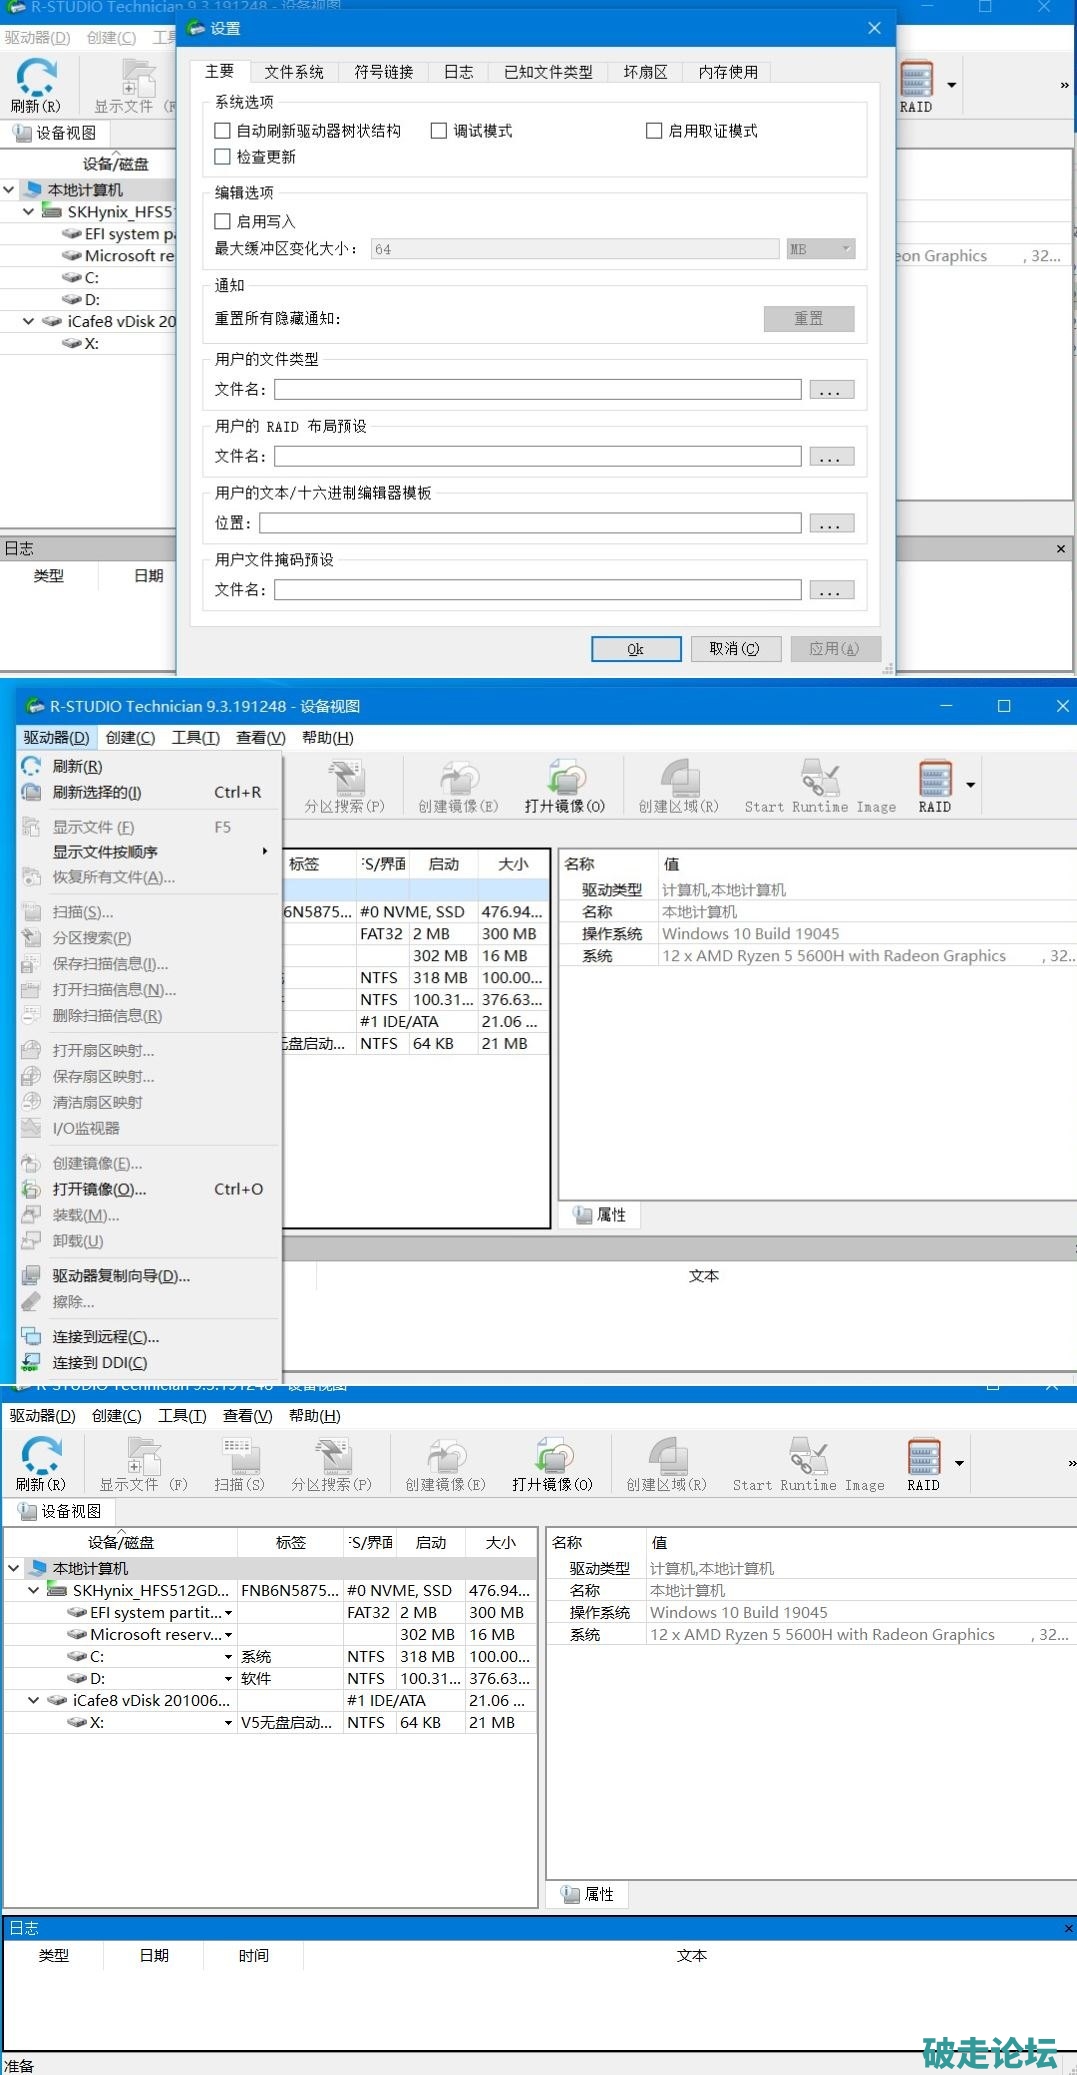
Task: Click the Start Runtime Image toolbar icon
Action: click(x=808, y=1463)
